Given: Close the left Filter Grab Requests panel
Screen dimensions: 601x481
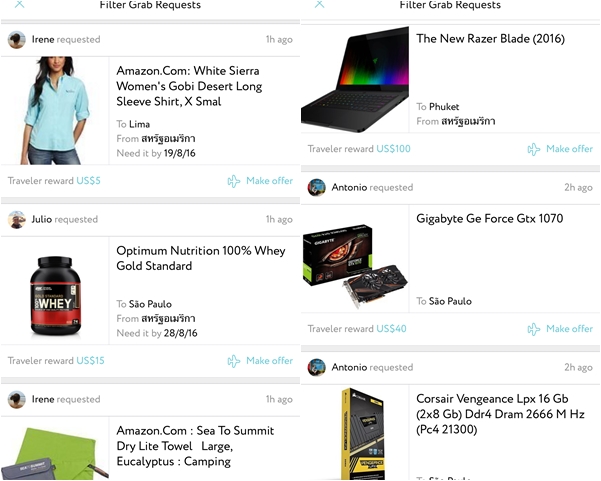Looking at the screenshot, I should coord(20,4).
